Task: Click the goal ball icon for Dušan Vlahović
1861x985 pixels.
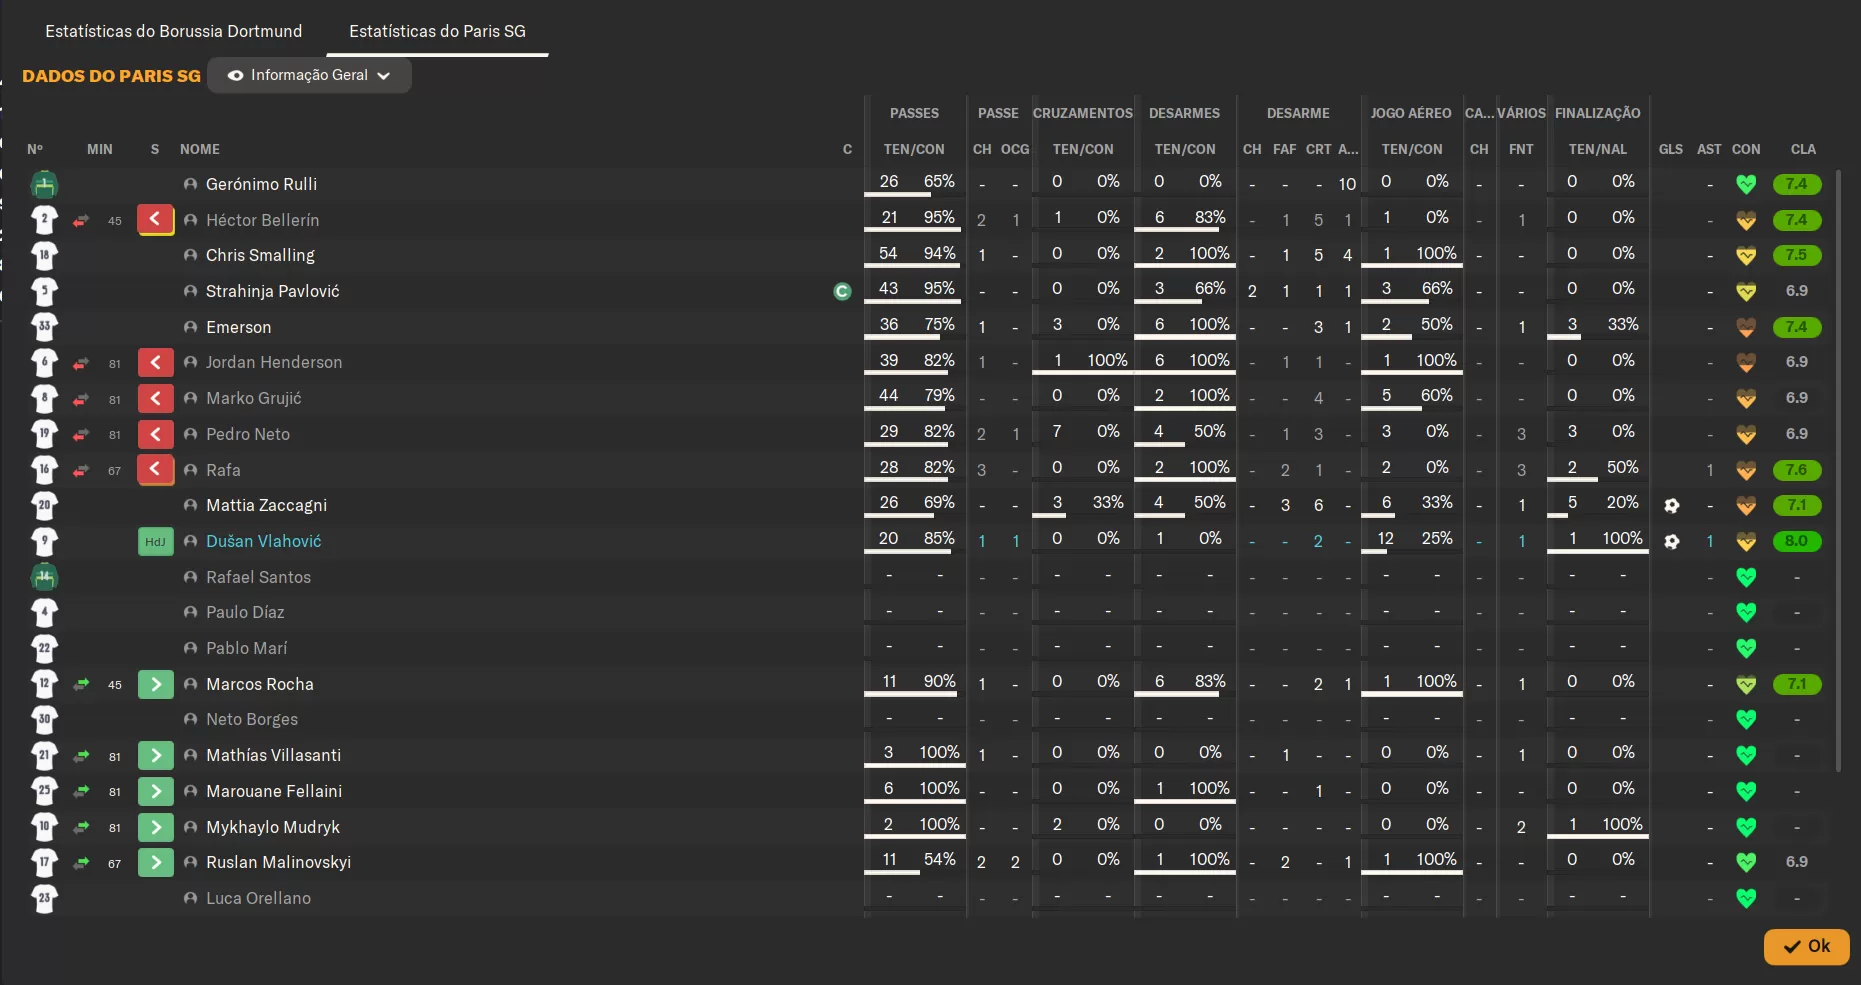Action: coord(1671,541)
